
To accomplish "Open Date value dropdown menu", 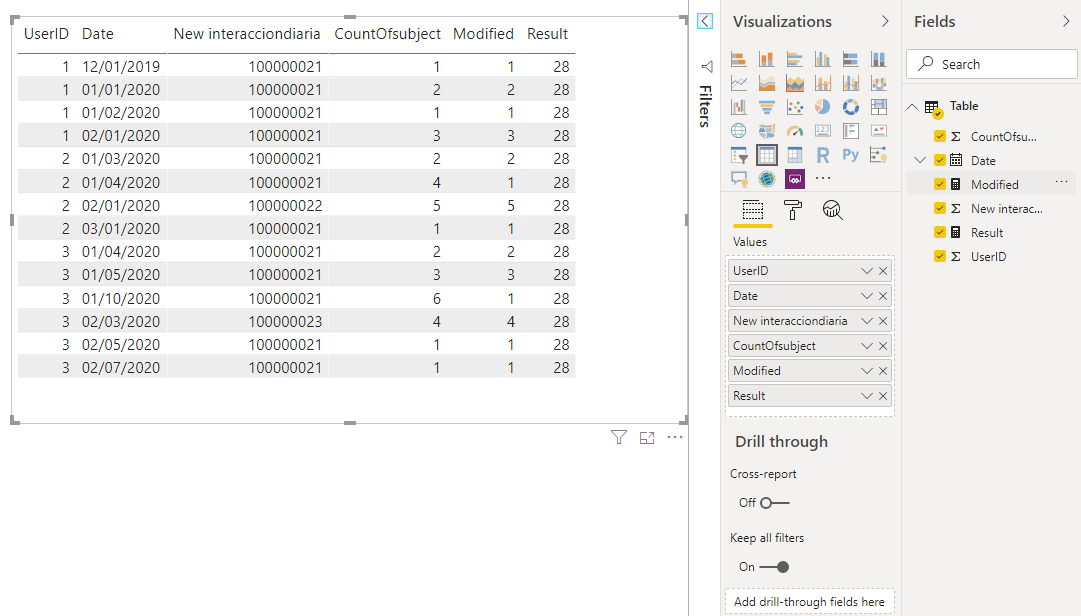I will (867, 296).
